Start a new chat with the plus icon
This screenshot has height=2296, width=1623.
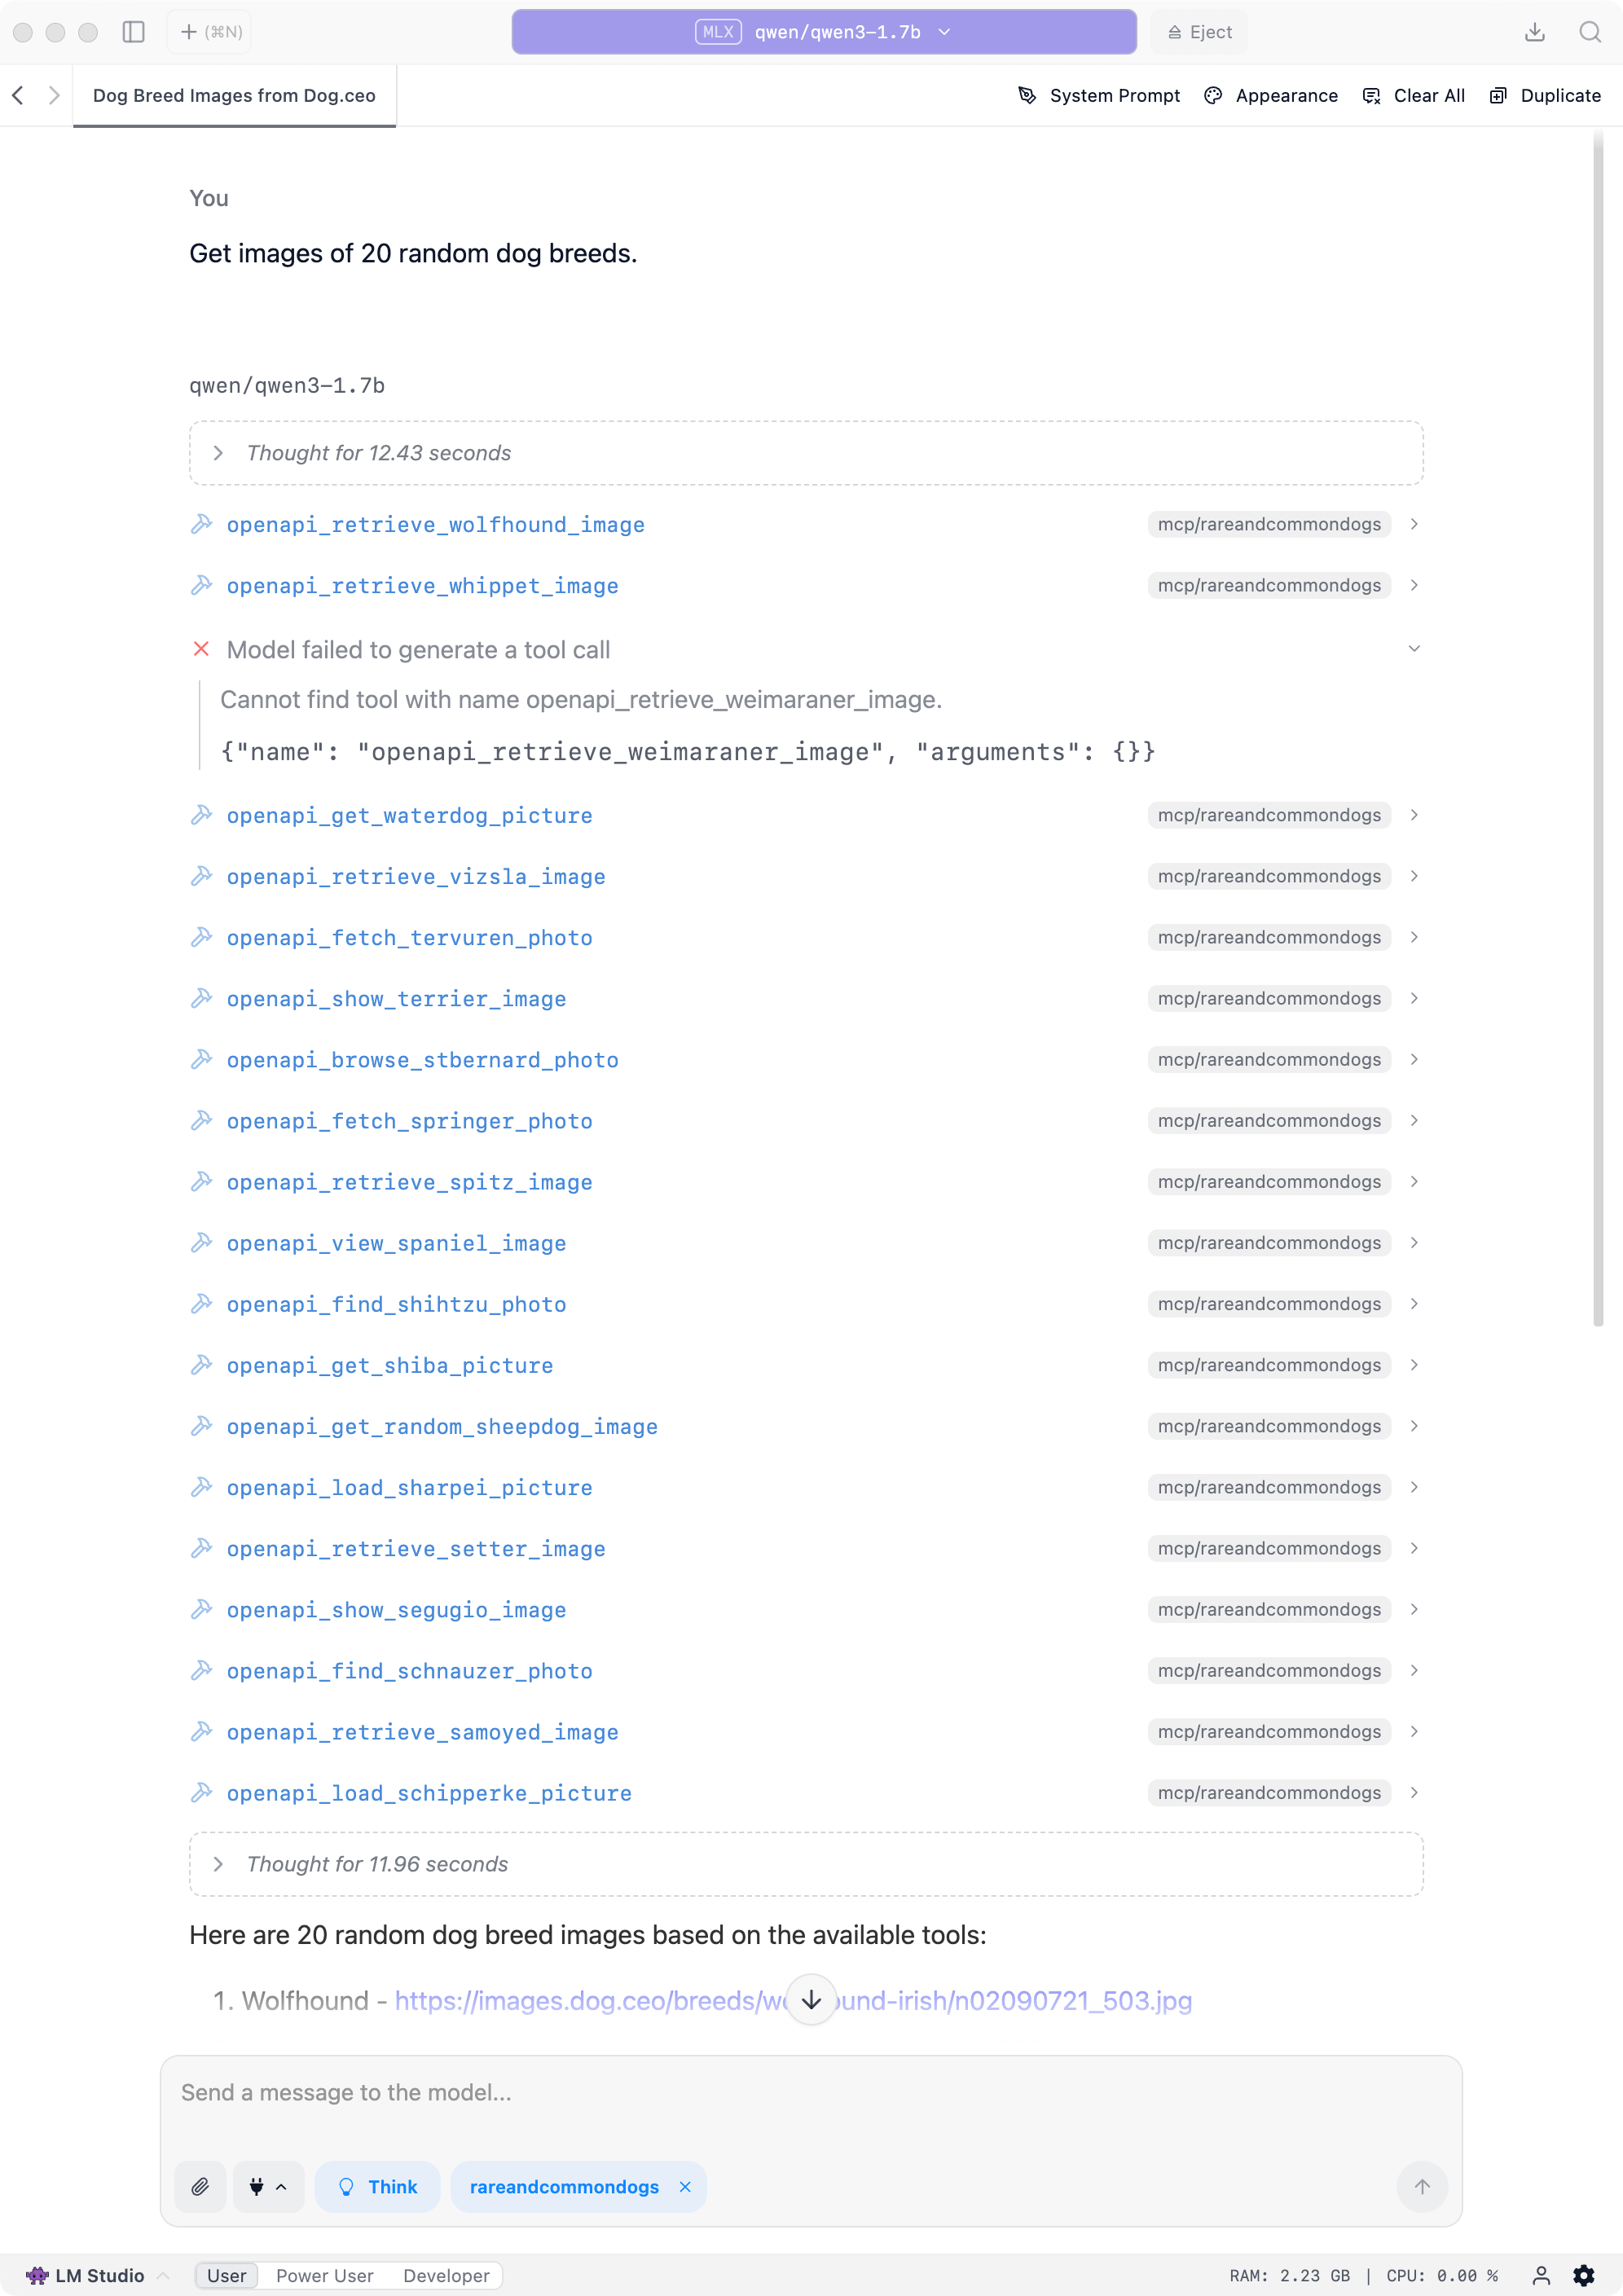pyautogui.click(x=208, y=31)
